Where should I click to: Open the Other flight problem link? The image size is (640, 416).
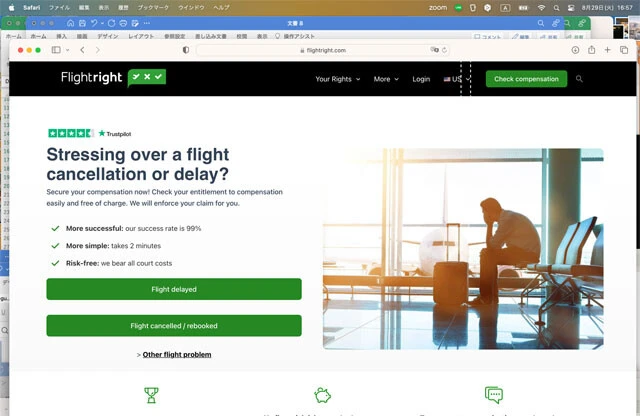(177, 354)
